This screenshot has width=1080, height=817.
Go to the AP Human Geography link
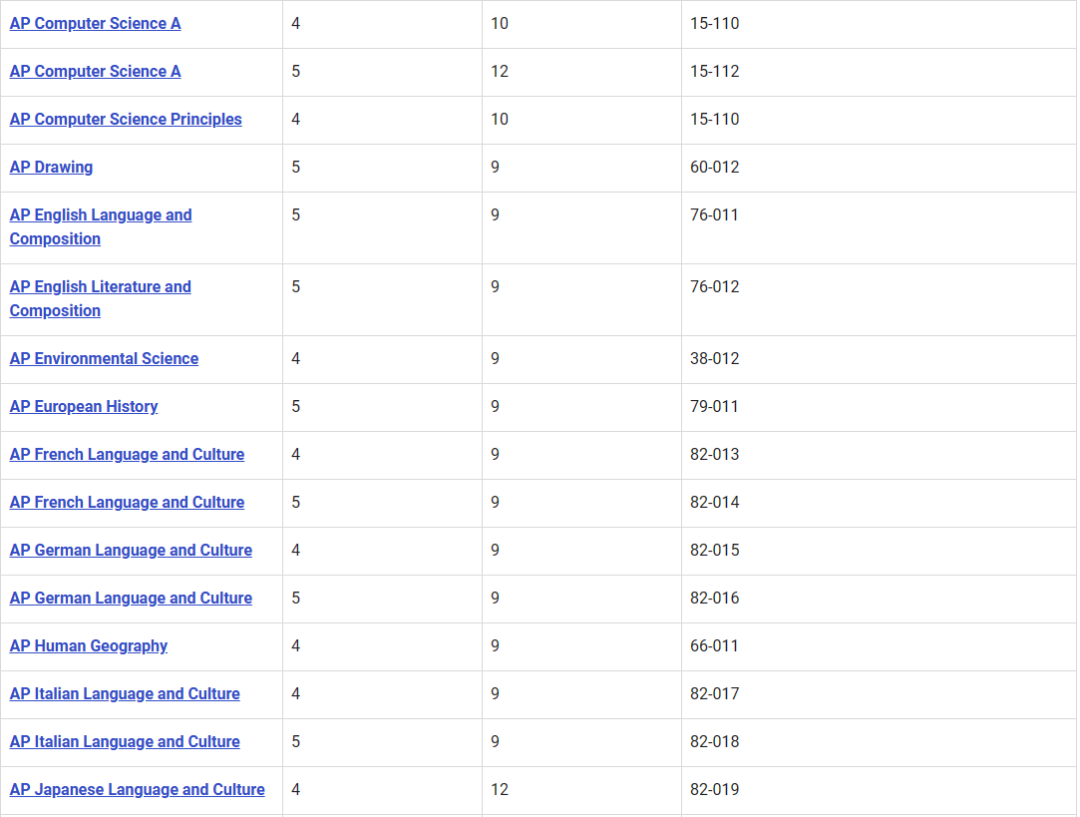click(89, 646)
